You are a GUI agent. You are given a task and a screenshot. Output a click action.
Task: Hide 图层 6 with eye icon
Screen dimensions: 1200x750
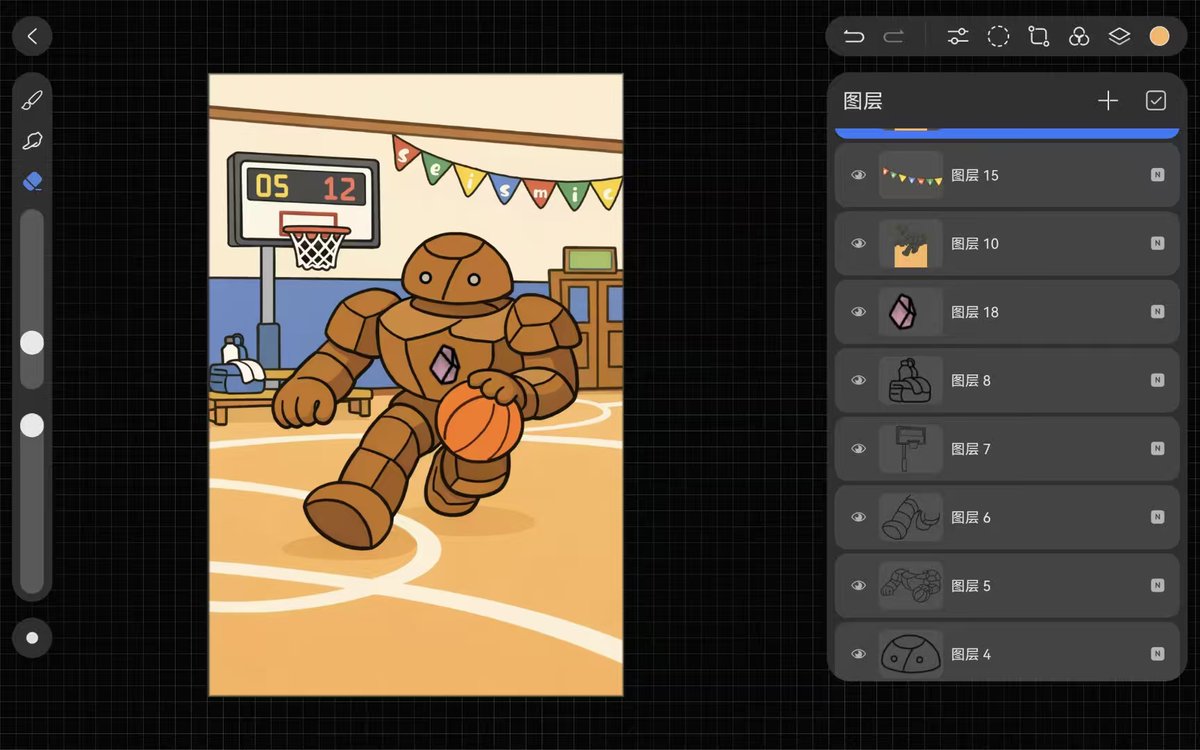point(858,517)
